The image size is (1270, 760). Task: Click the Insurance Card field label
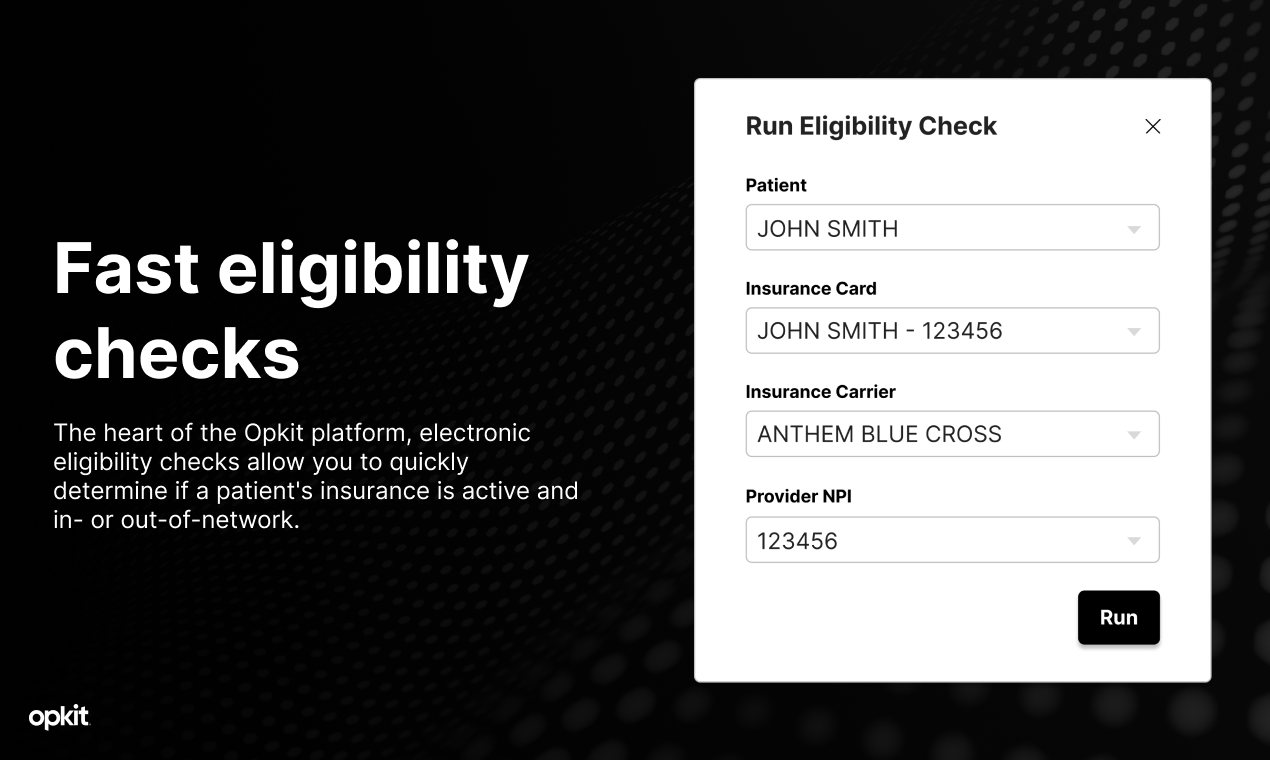(811, 288)
